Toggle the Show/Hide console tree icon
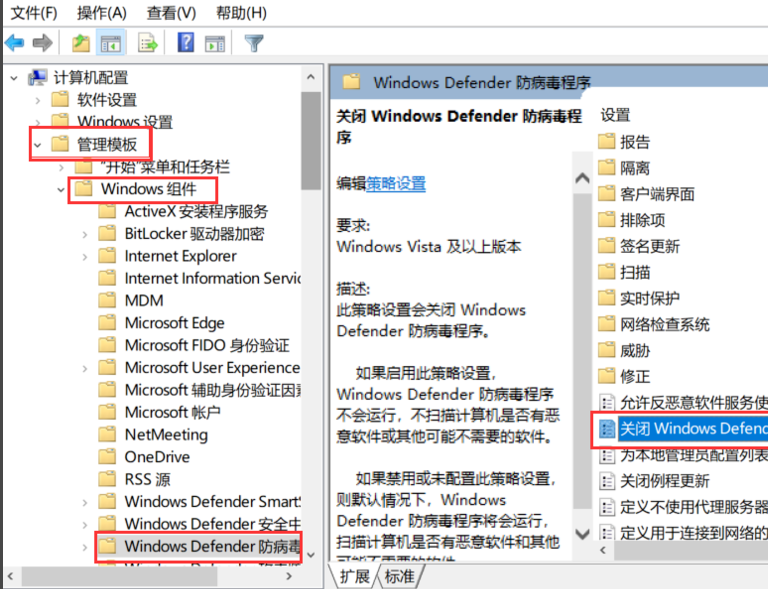Screen dimensions: 768x589 pyautogui.click(x=111, y=43)
